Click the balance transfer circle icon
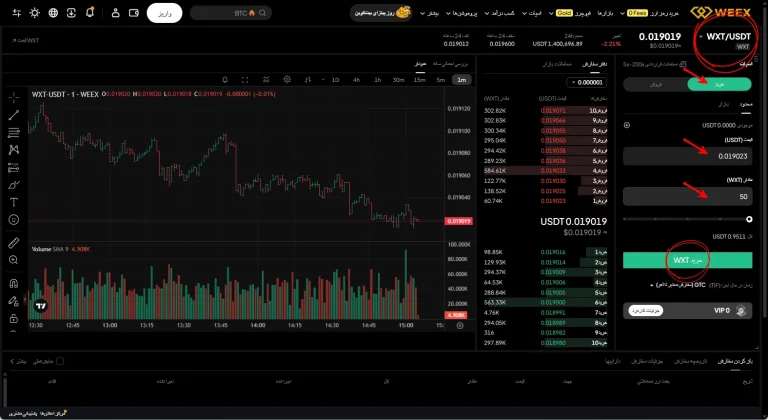The image size is (768, 420). tap(627, 125)
